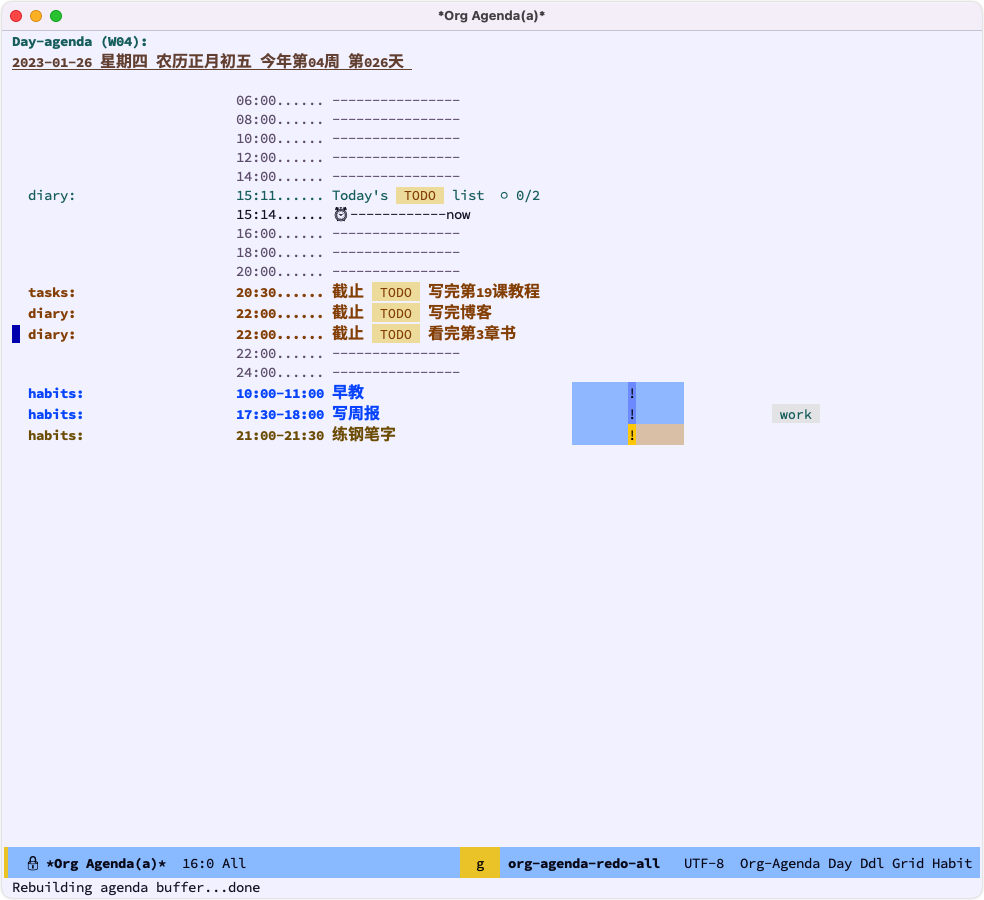Click the 06:00 time grid line
This screenshot has width=984, height=900.
[x=348, y=100]
